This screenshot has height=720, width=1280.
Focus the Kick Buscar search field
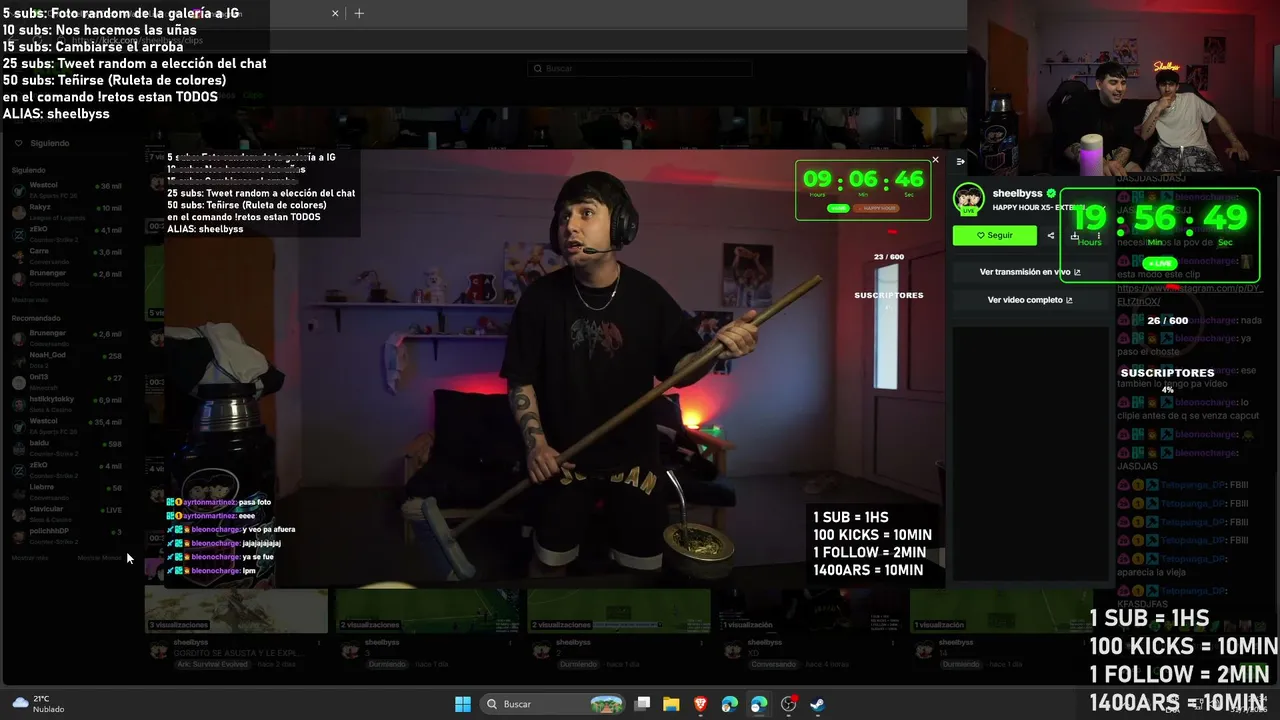point(640,68)
